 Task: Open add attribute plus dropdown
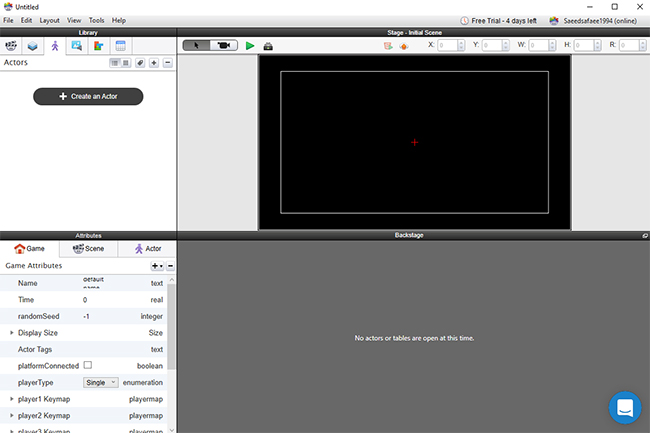(157, 266)
